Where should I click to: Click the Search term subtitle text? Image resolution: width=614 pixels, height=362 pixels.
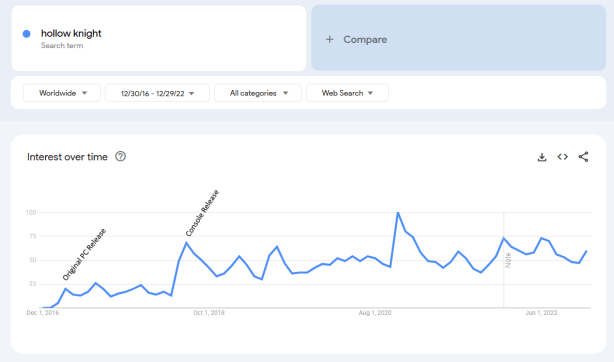tap(62, 45)
